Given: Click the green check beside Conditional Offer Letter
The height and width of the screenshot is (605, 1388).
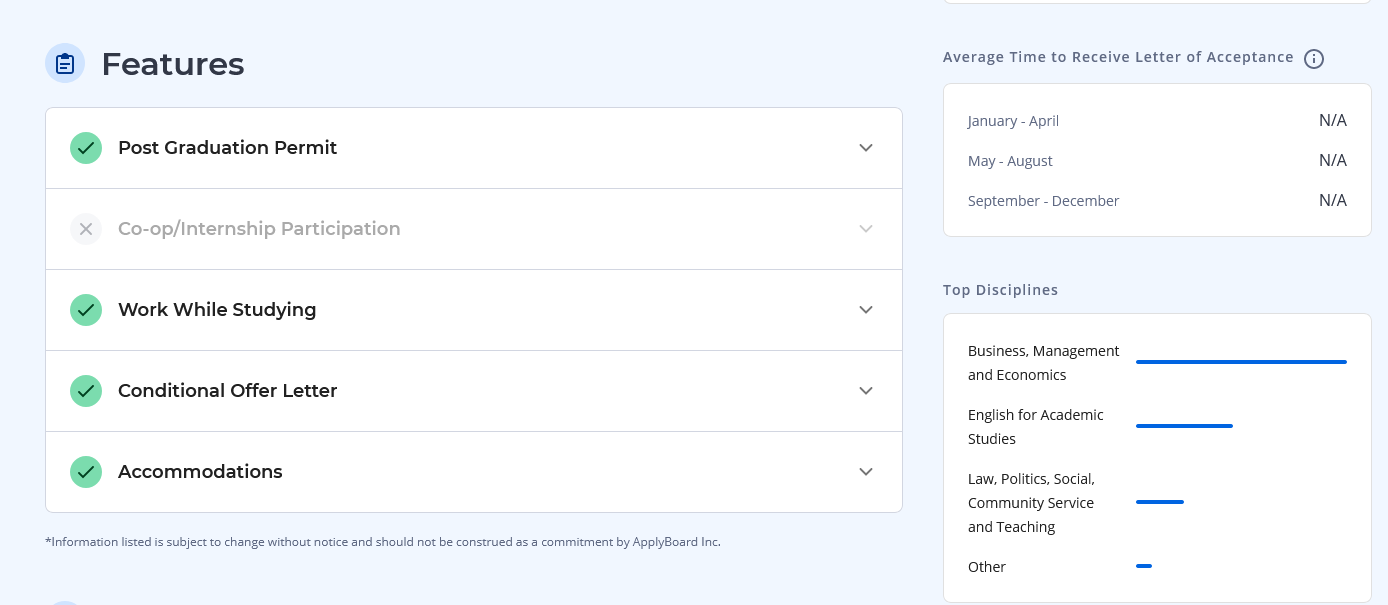Looking at the screenshot, I should 86,391.
